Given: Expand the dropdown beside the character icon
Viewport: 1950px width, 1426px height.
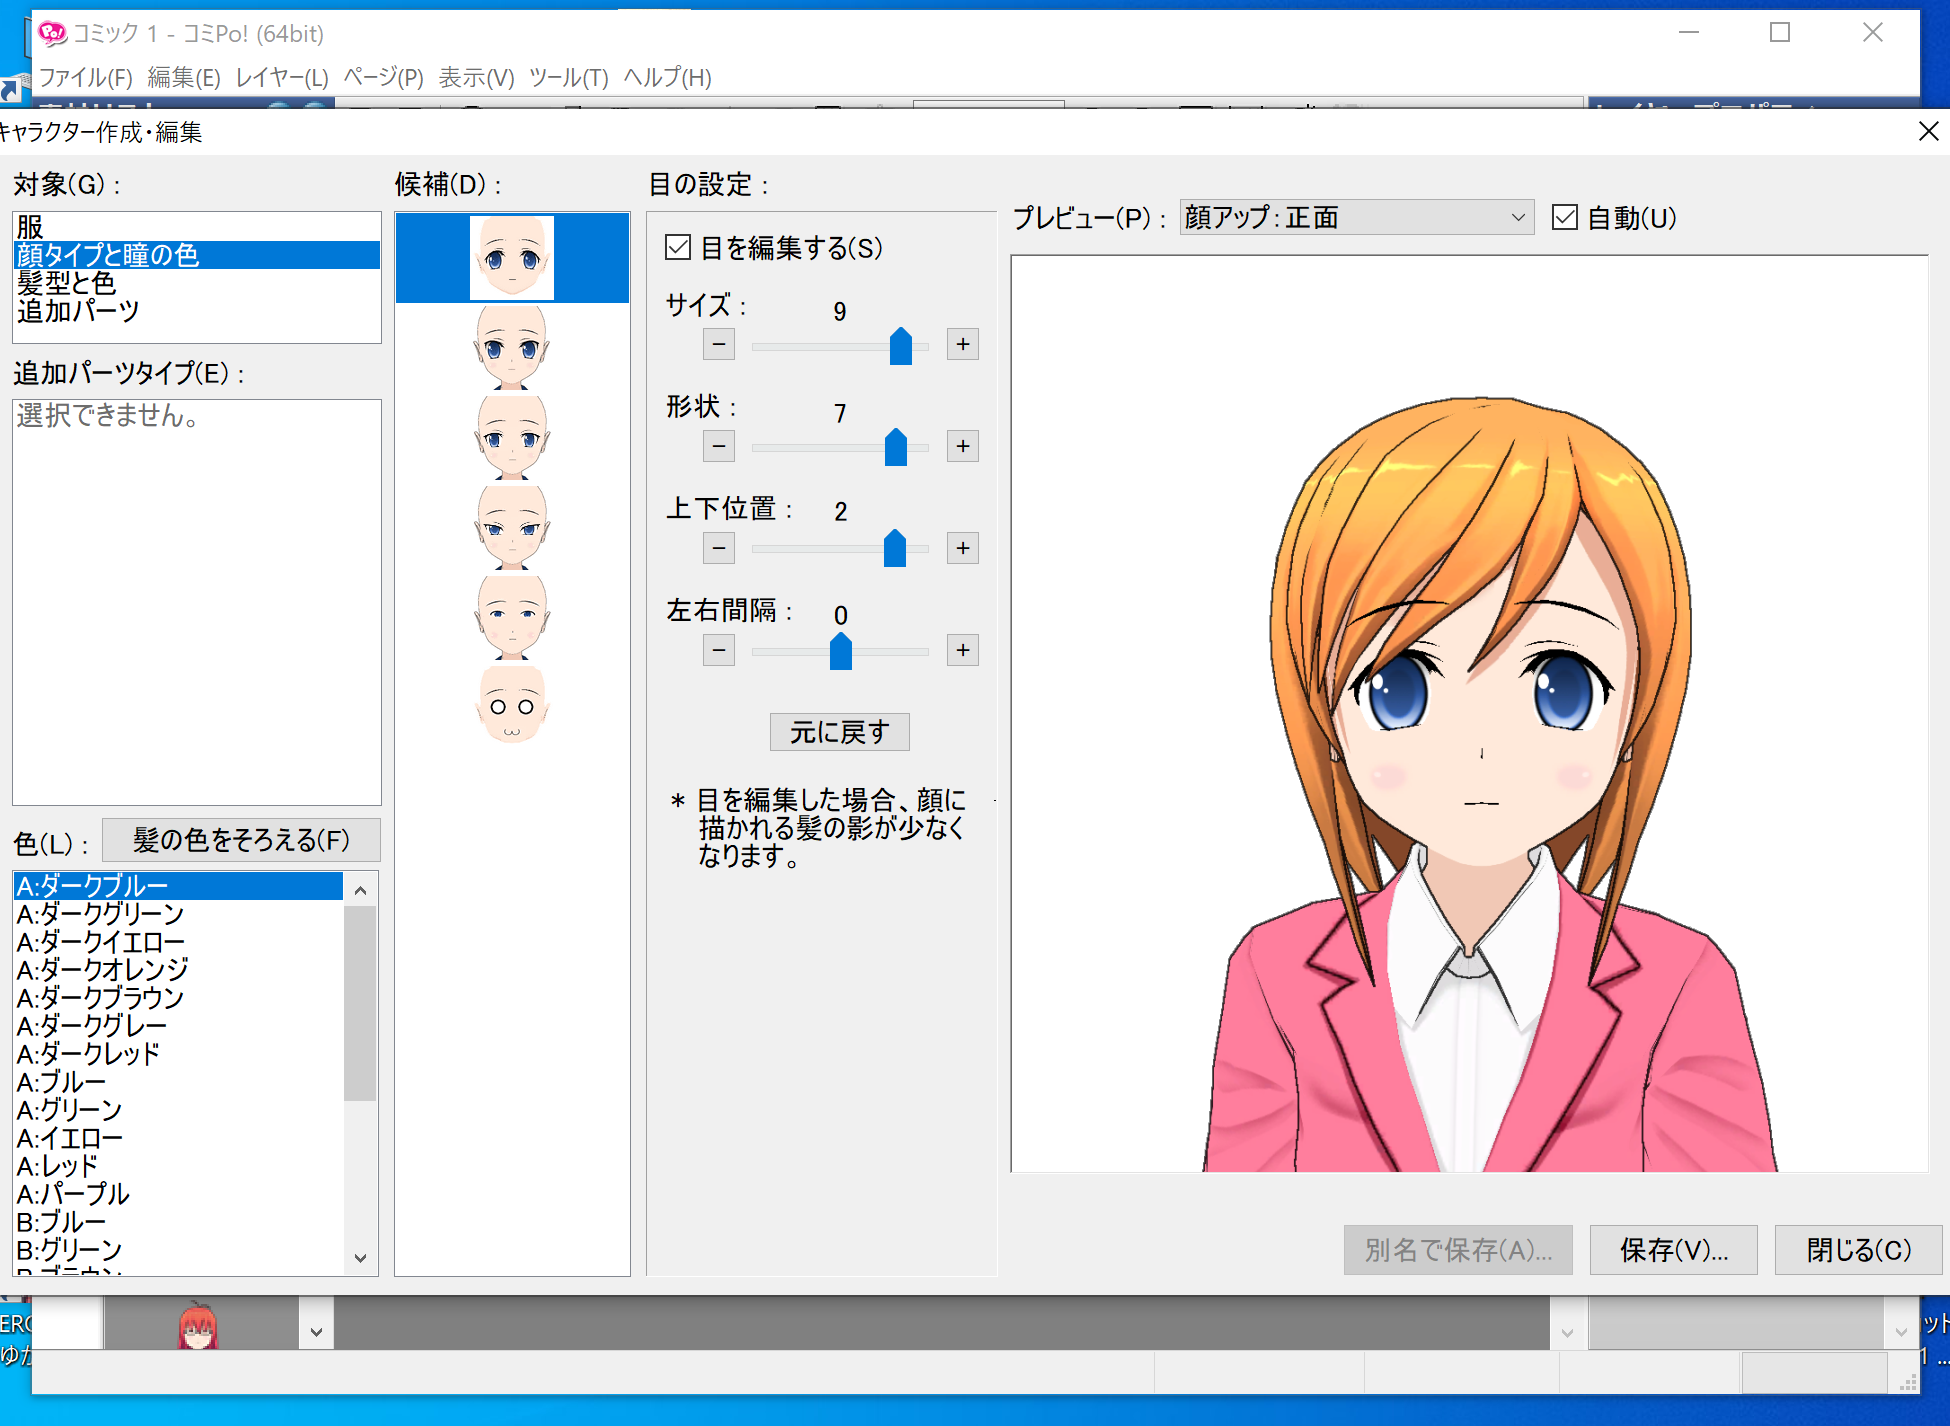Looking at the screenshot, I should (x=316, y=1331).
